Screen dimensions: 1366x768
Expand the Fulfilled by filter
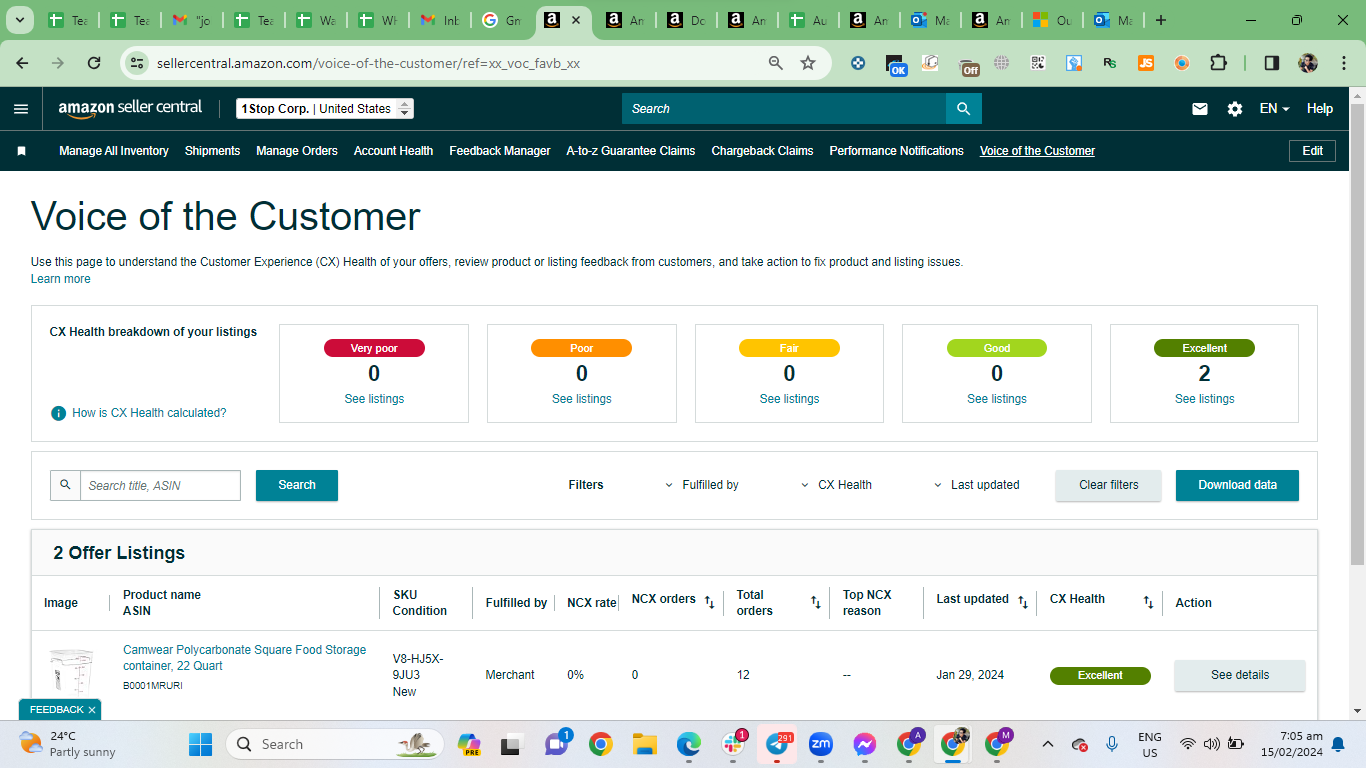[x=702, y=485]
